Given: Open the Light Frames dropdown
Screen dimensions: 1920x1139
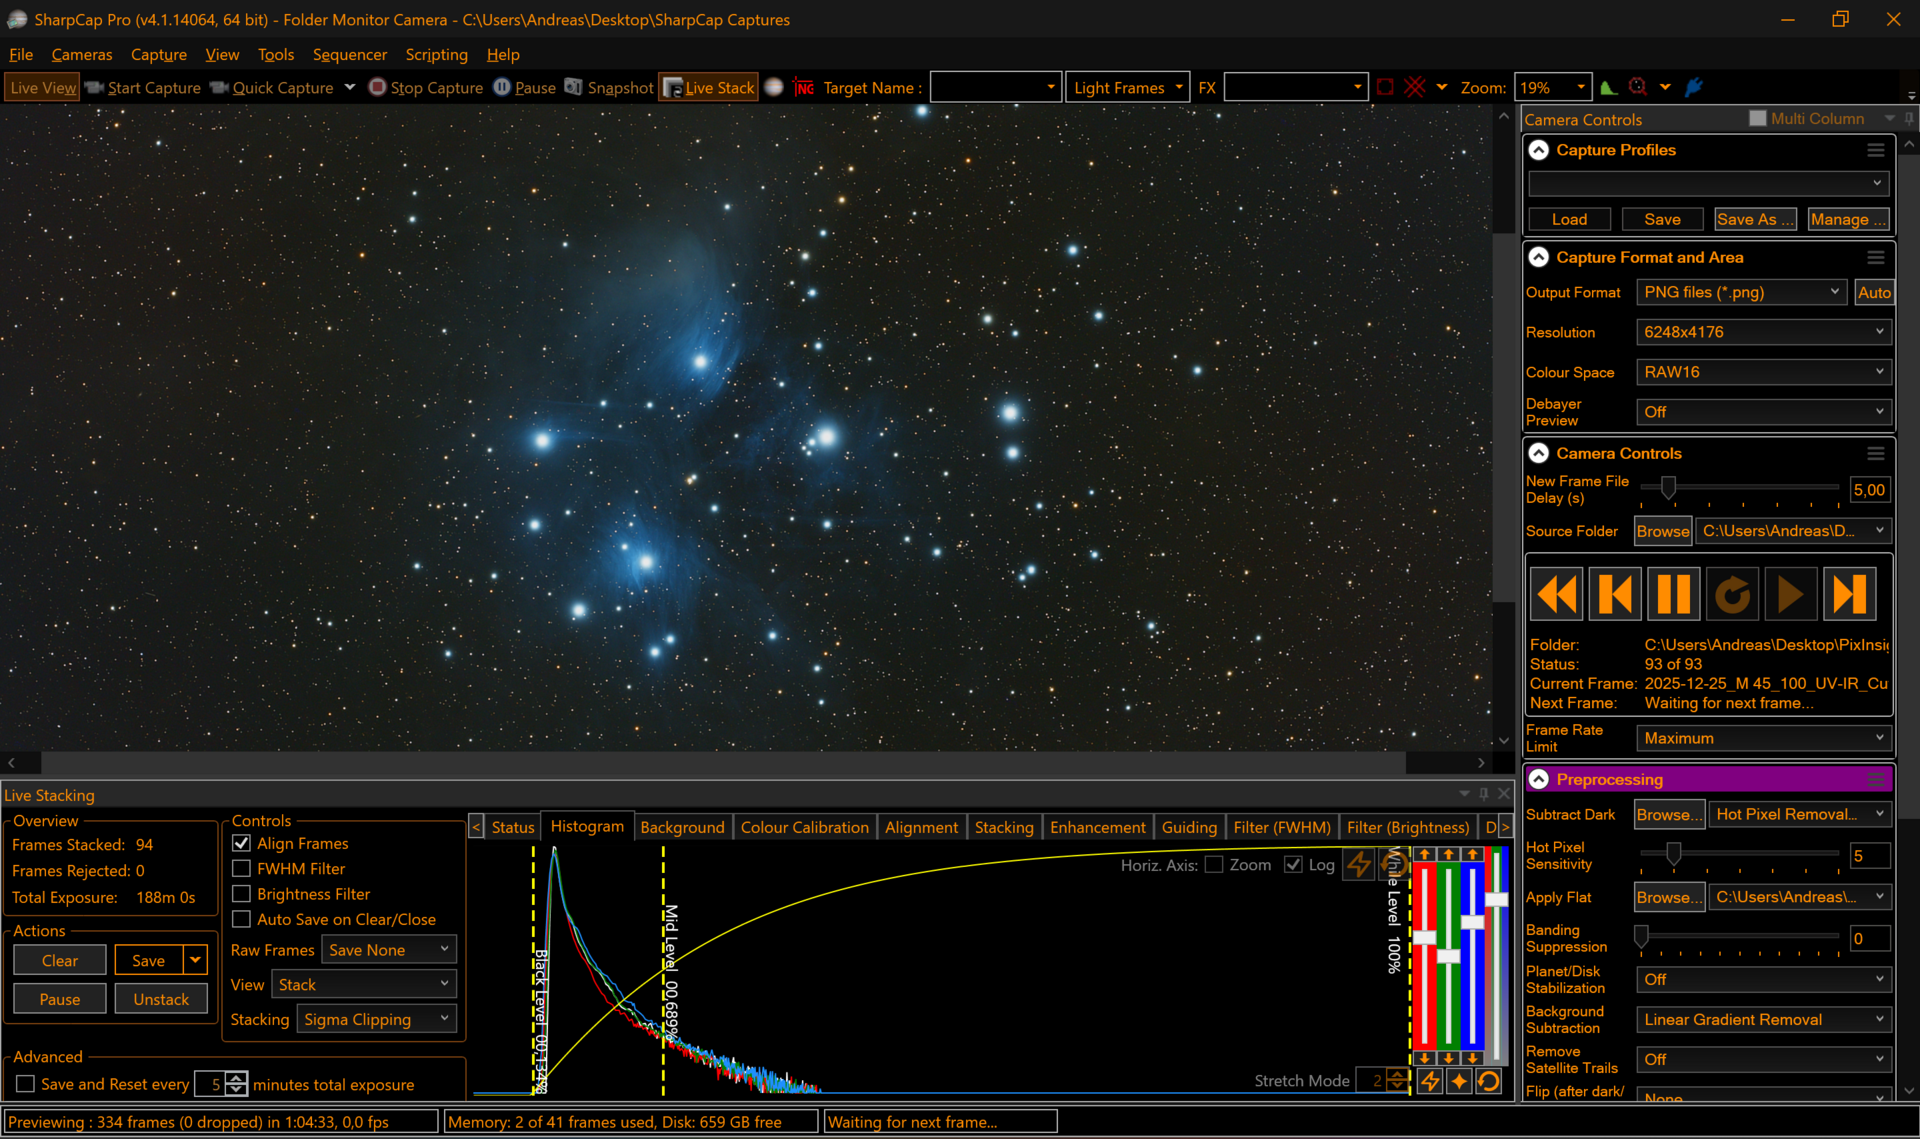Looking at the screenshot, I should click(x=1128, y=88).
